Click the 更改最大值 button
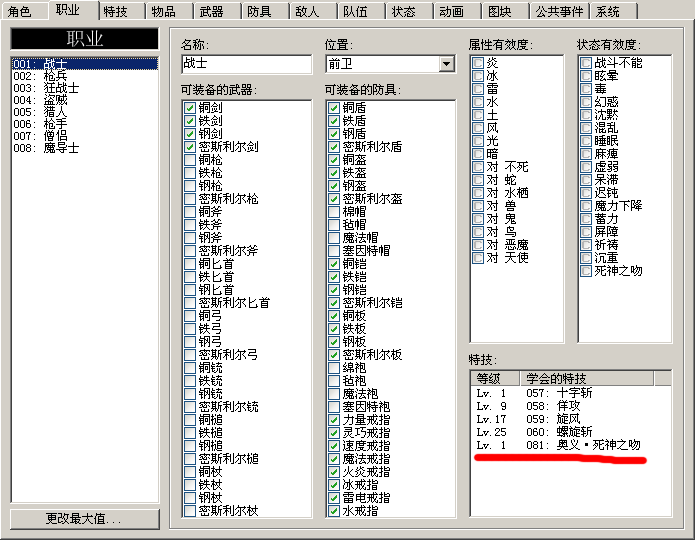The width and height of the screenshot is (695, 540). coord(84,518)
